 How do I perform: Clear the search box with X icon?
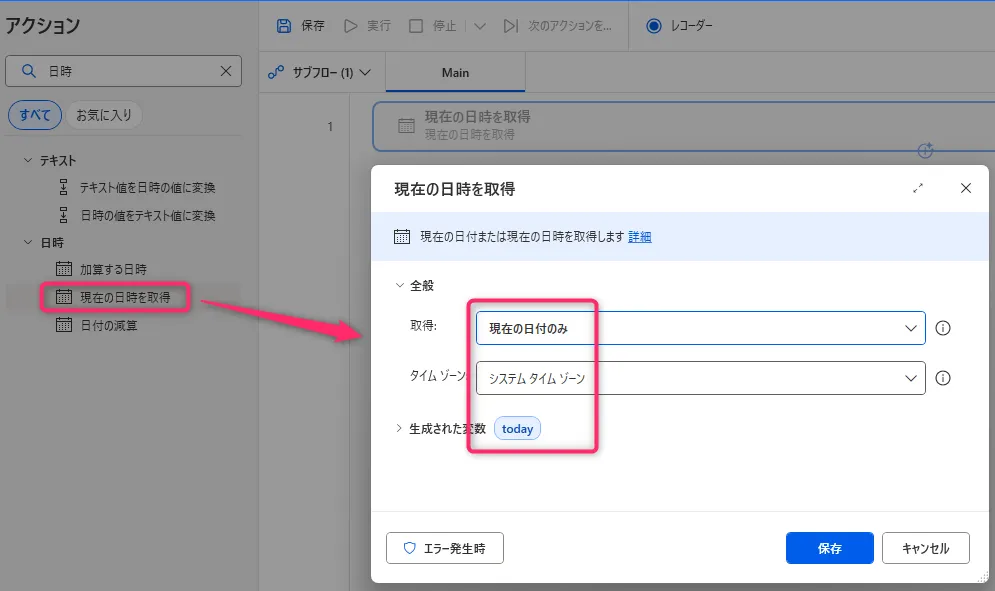[x=226, y=71]
